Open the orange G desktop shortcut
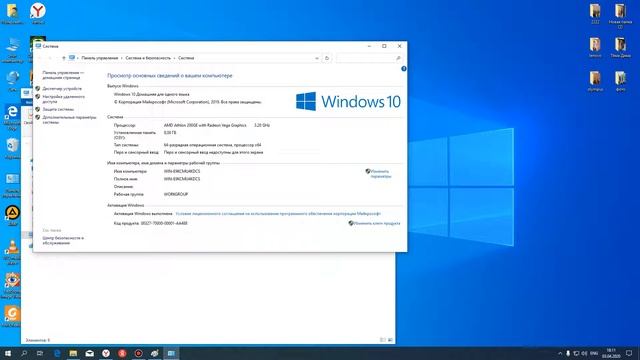640x360 pixels. point(12,315)
